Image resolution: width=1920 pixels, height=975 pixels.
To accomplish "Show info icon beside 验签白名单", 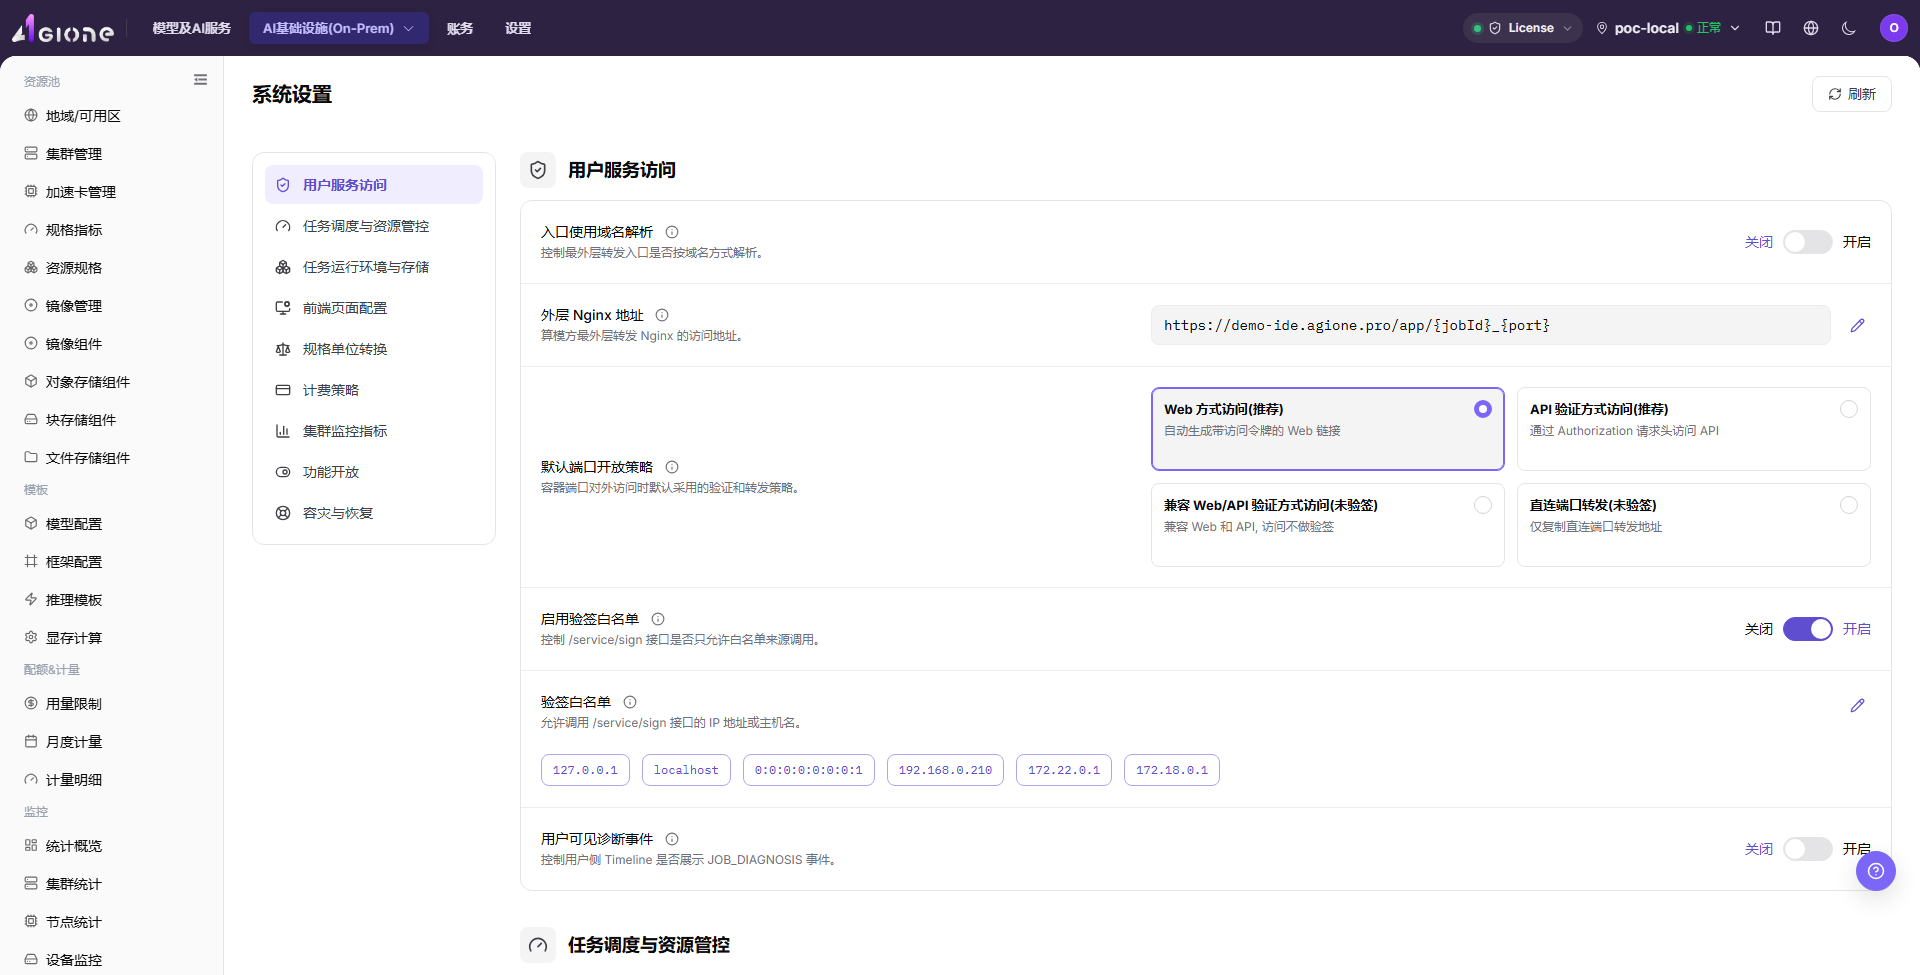I will coord(630,702).
